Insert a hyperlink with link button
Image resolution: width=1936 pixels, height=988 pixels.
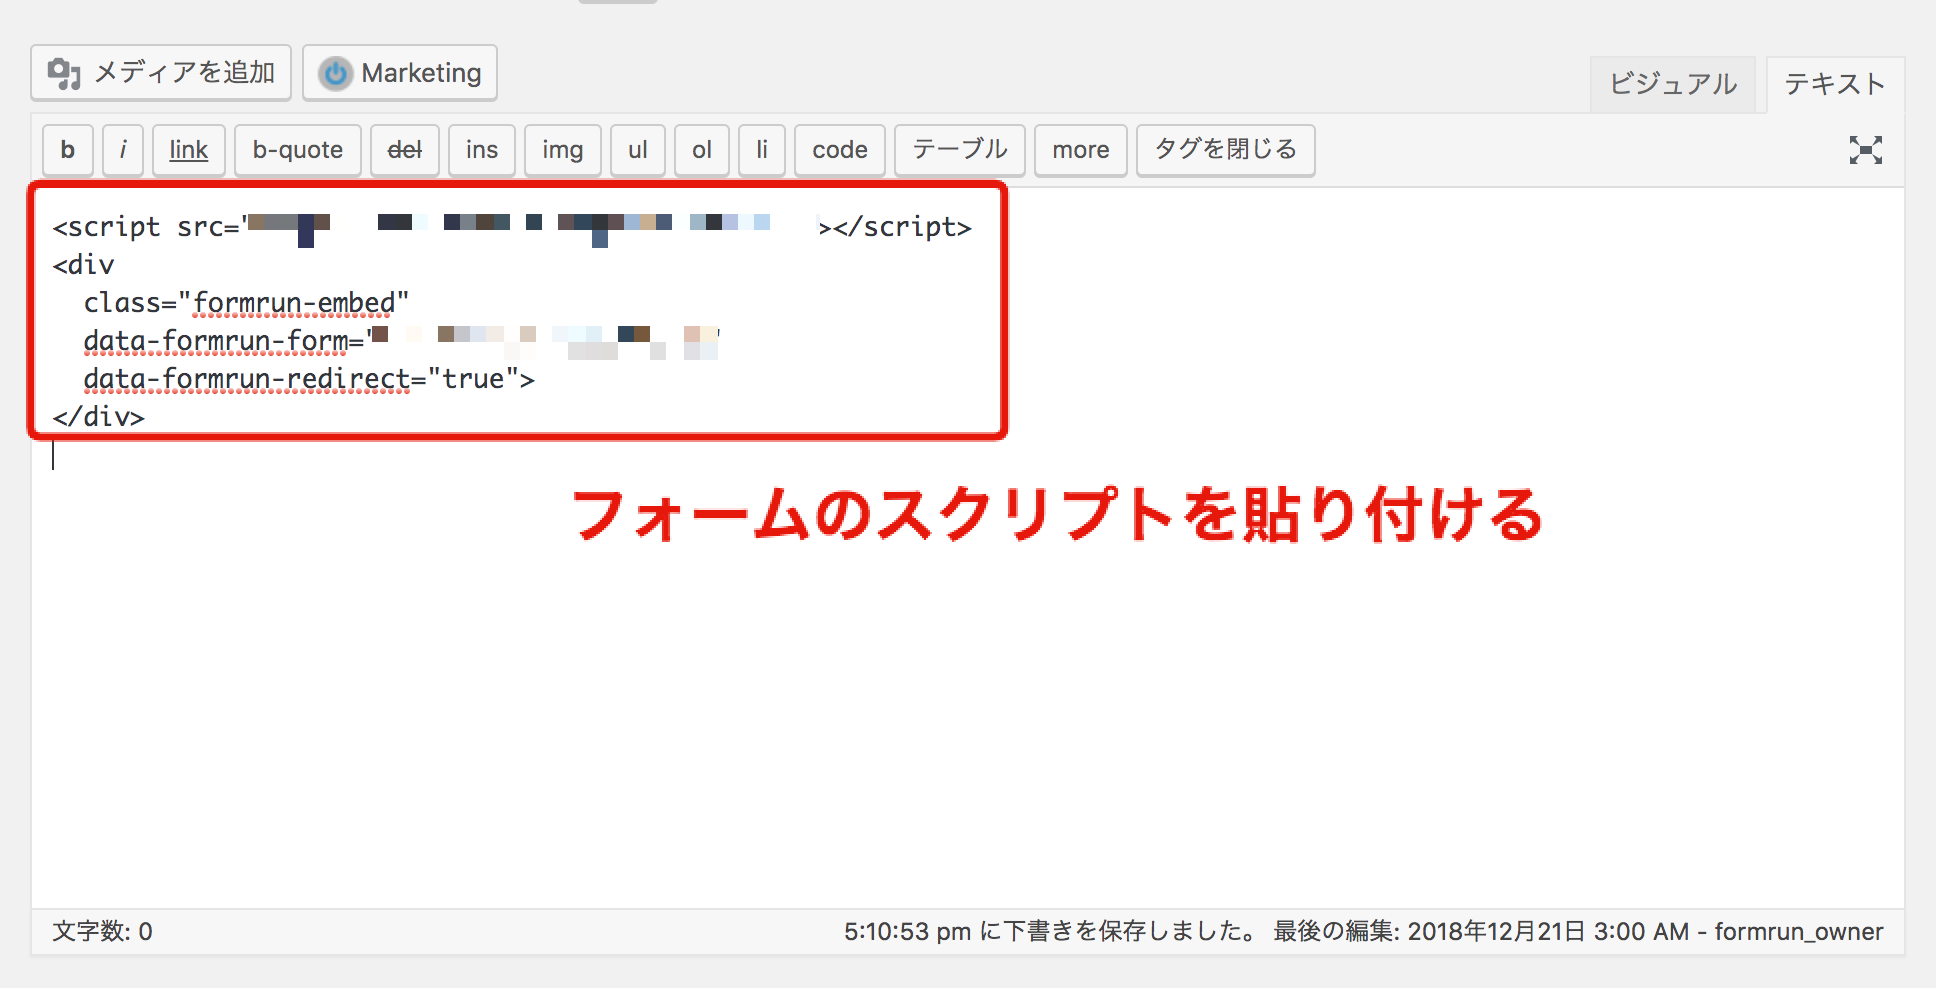point(189,150)
